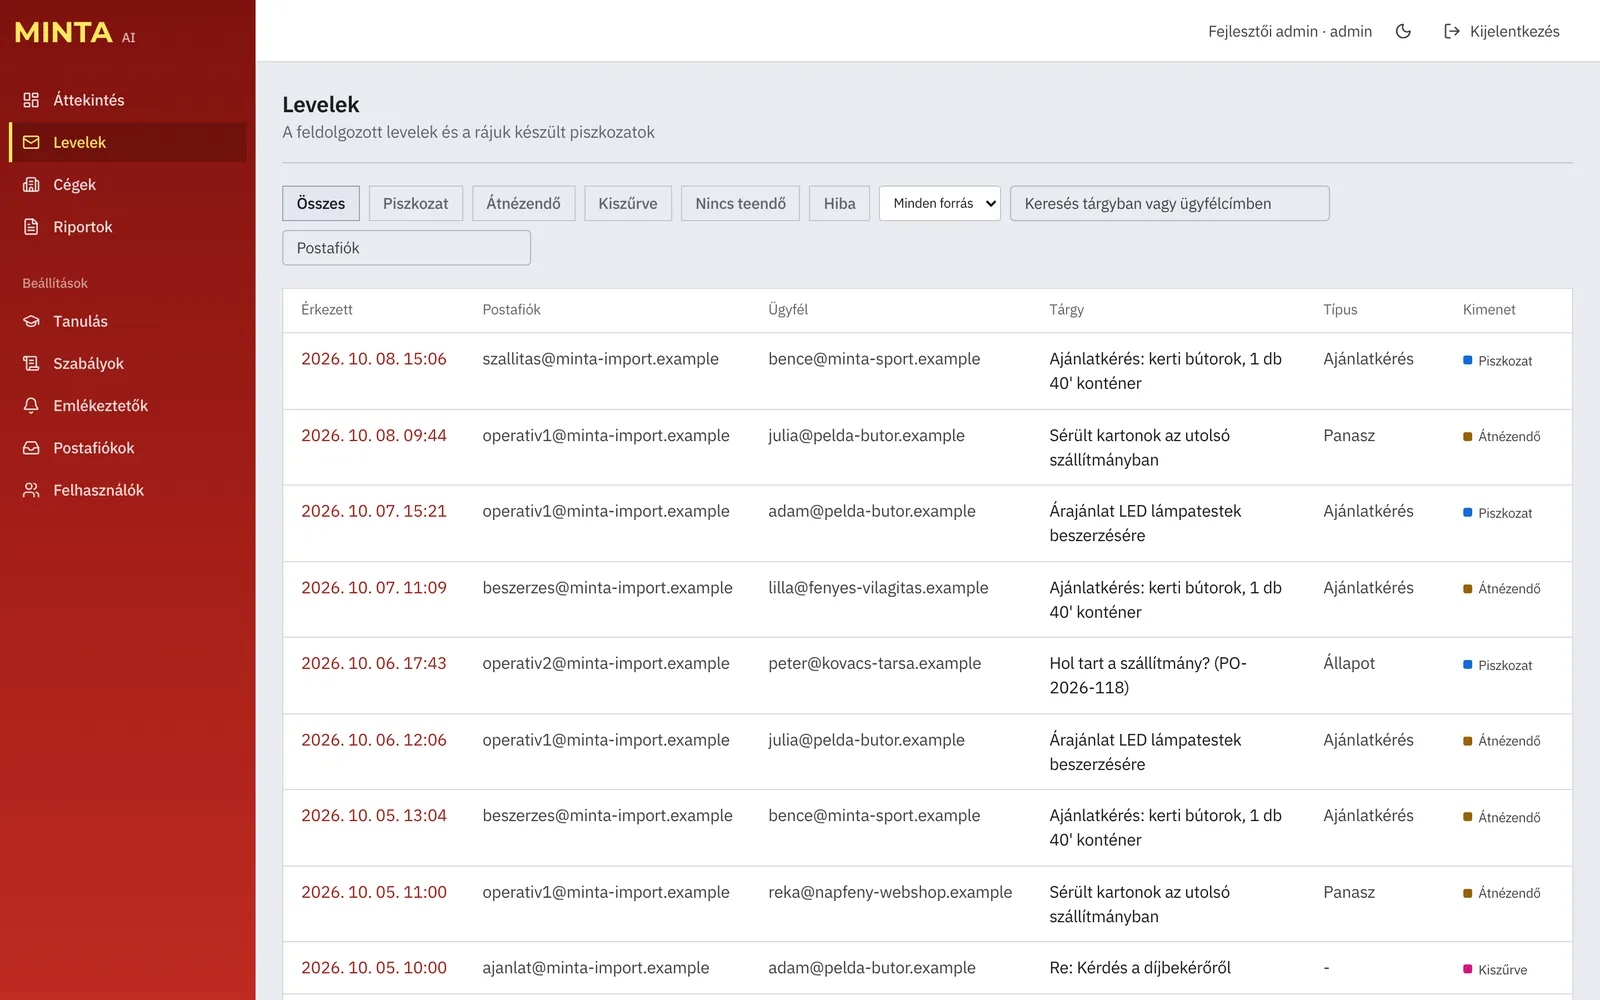Click the Emlékeztetők bell icon
The image size is (1600, 1000).
(x=31, y=406)
